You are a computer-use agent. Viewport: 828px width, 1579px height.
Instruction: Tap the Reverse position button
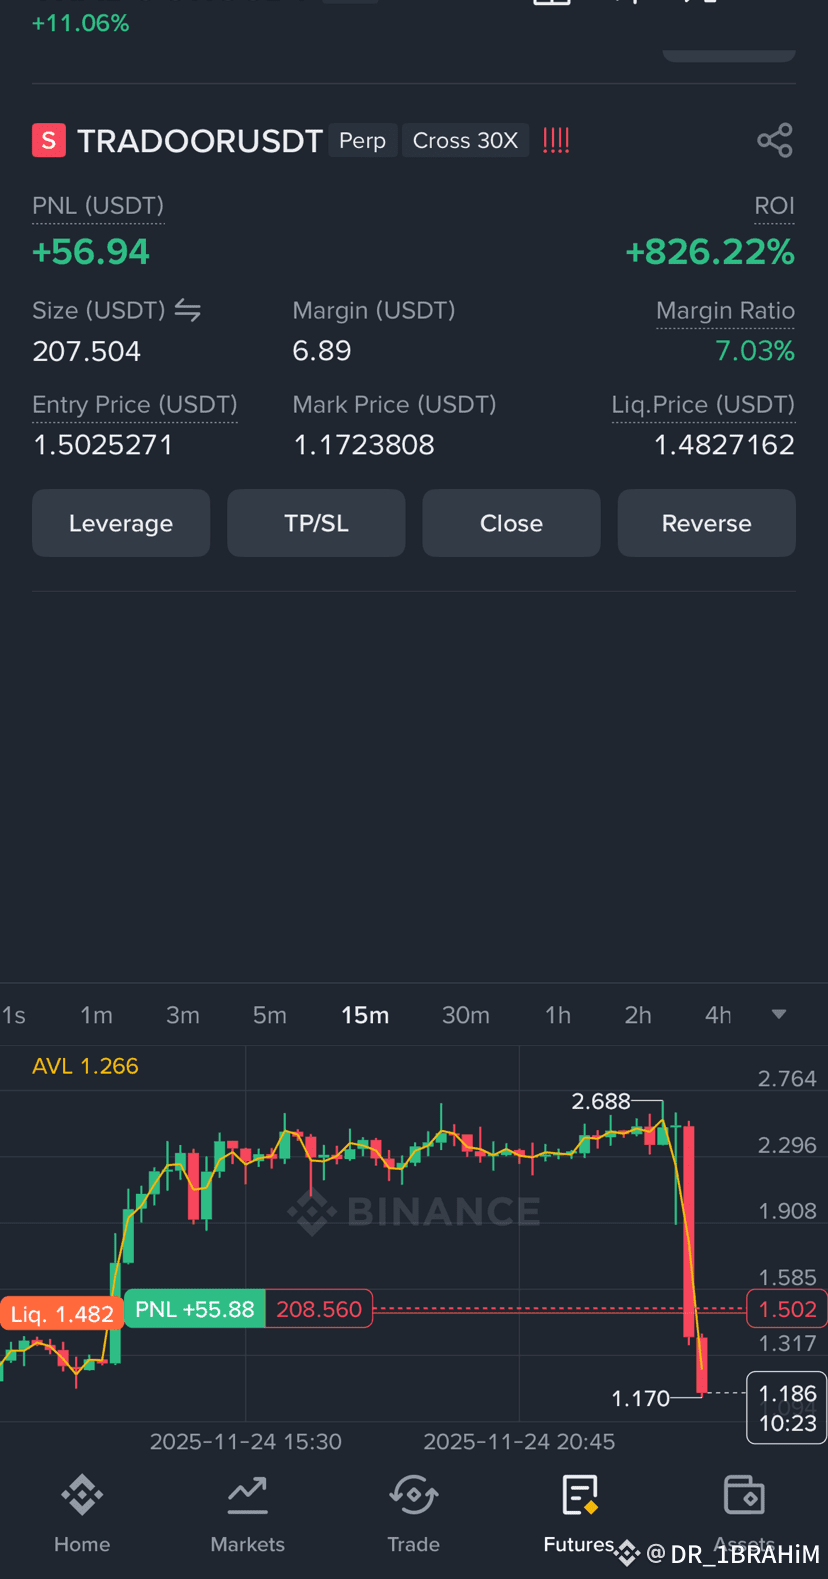(x=706, y=523)
